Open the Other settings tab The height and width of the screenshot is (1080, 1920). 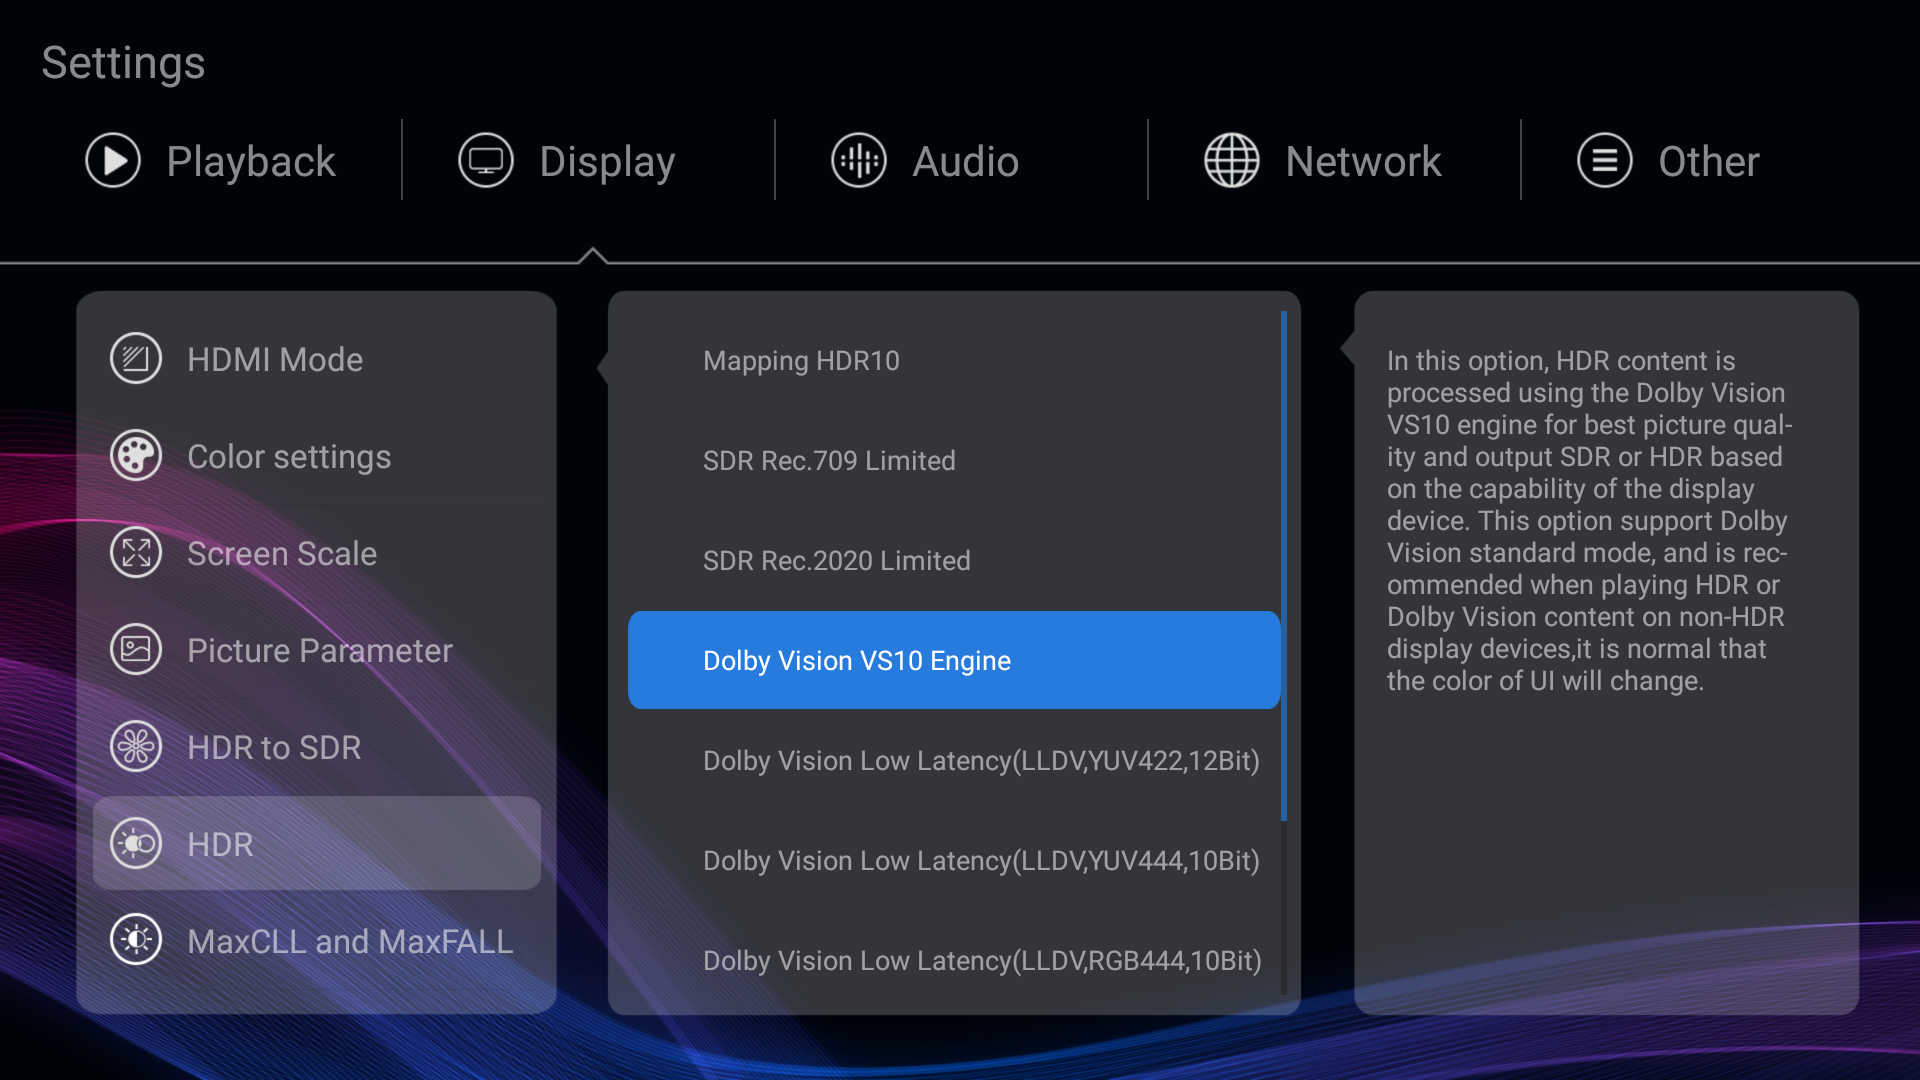[1668, 161]
